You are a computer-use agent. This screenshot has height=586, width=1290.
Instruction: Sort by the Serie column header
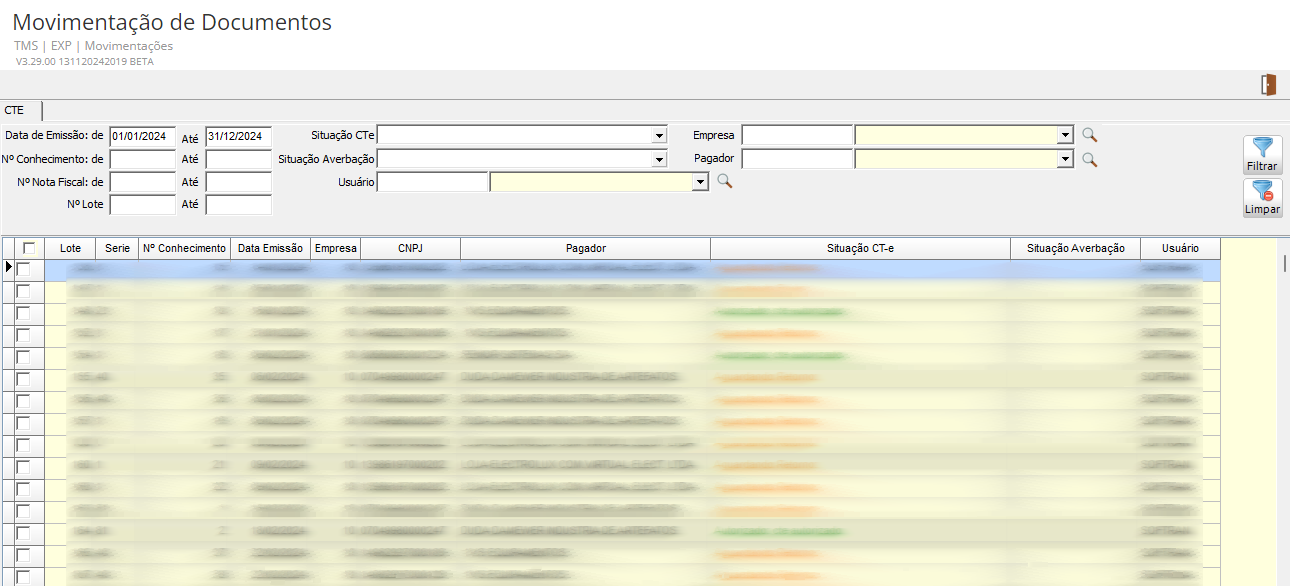(117, 248)
